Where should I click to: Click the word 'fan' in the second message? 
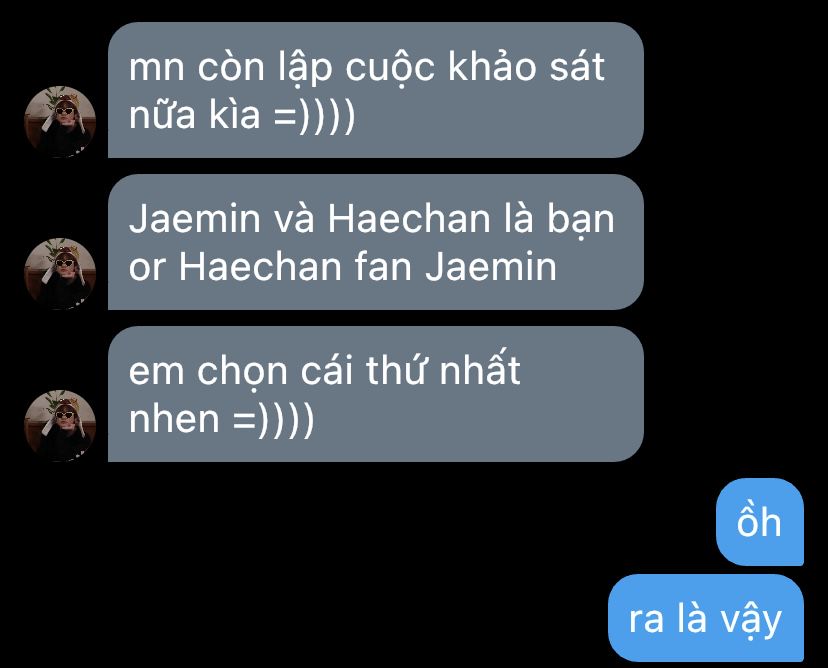383,266
